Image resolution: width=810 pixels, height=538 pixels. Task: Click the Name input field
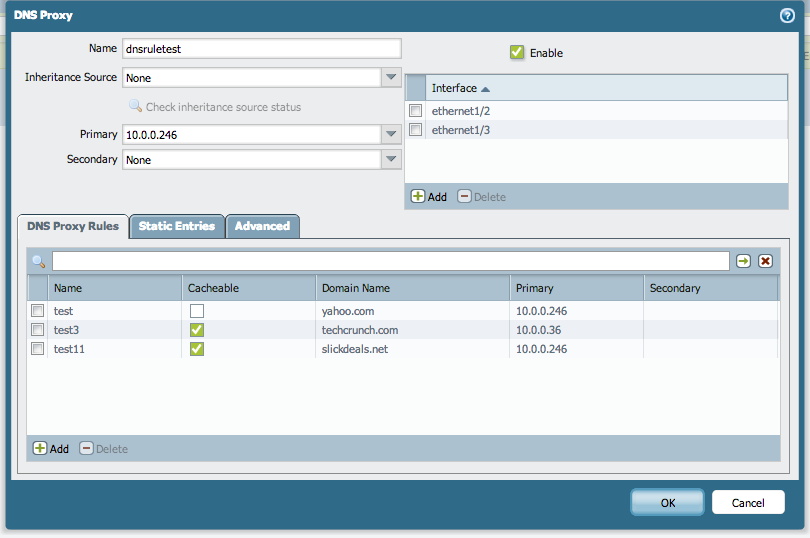(x=260, y=48)
